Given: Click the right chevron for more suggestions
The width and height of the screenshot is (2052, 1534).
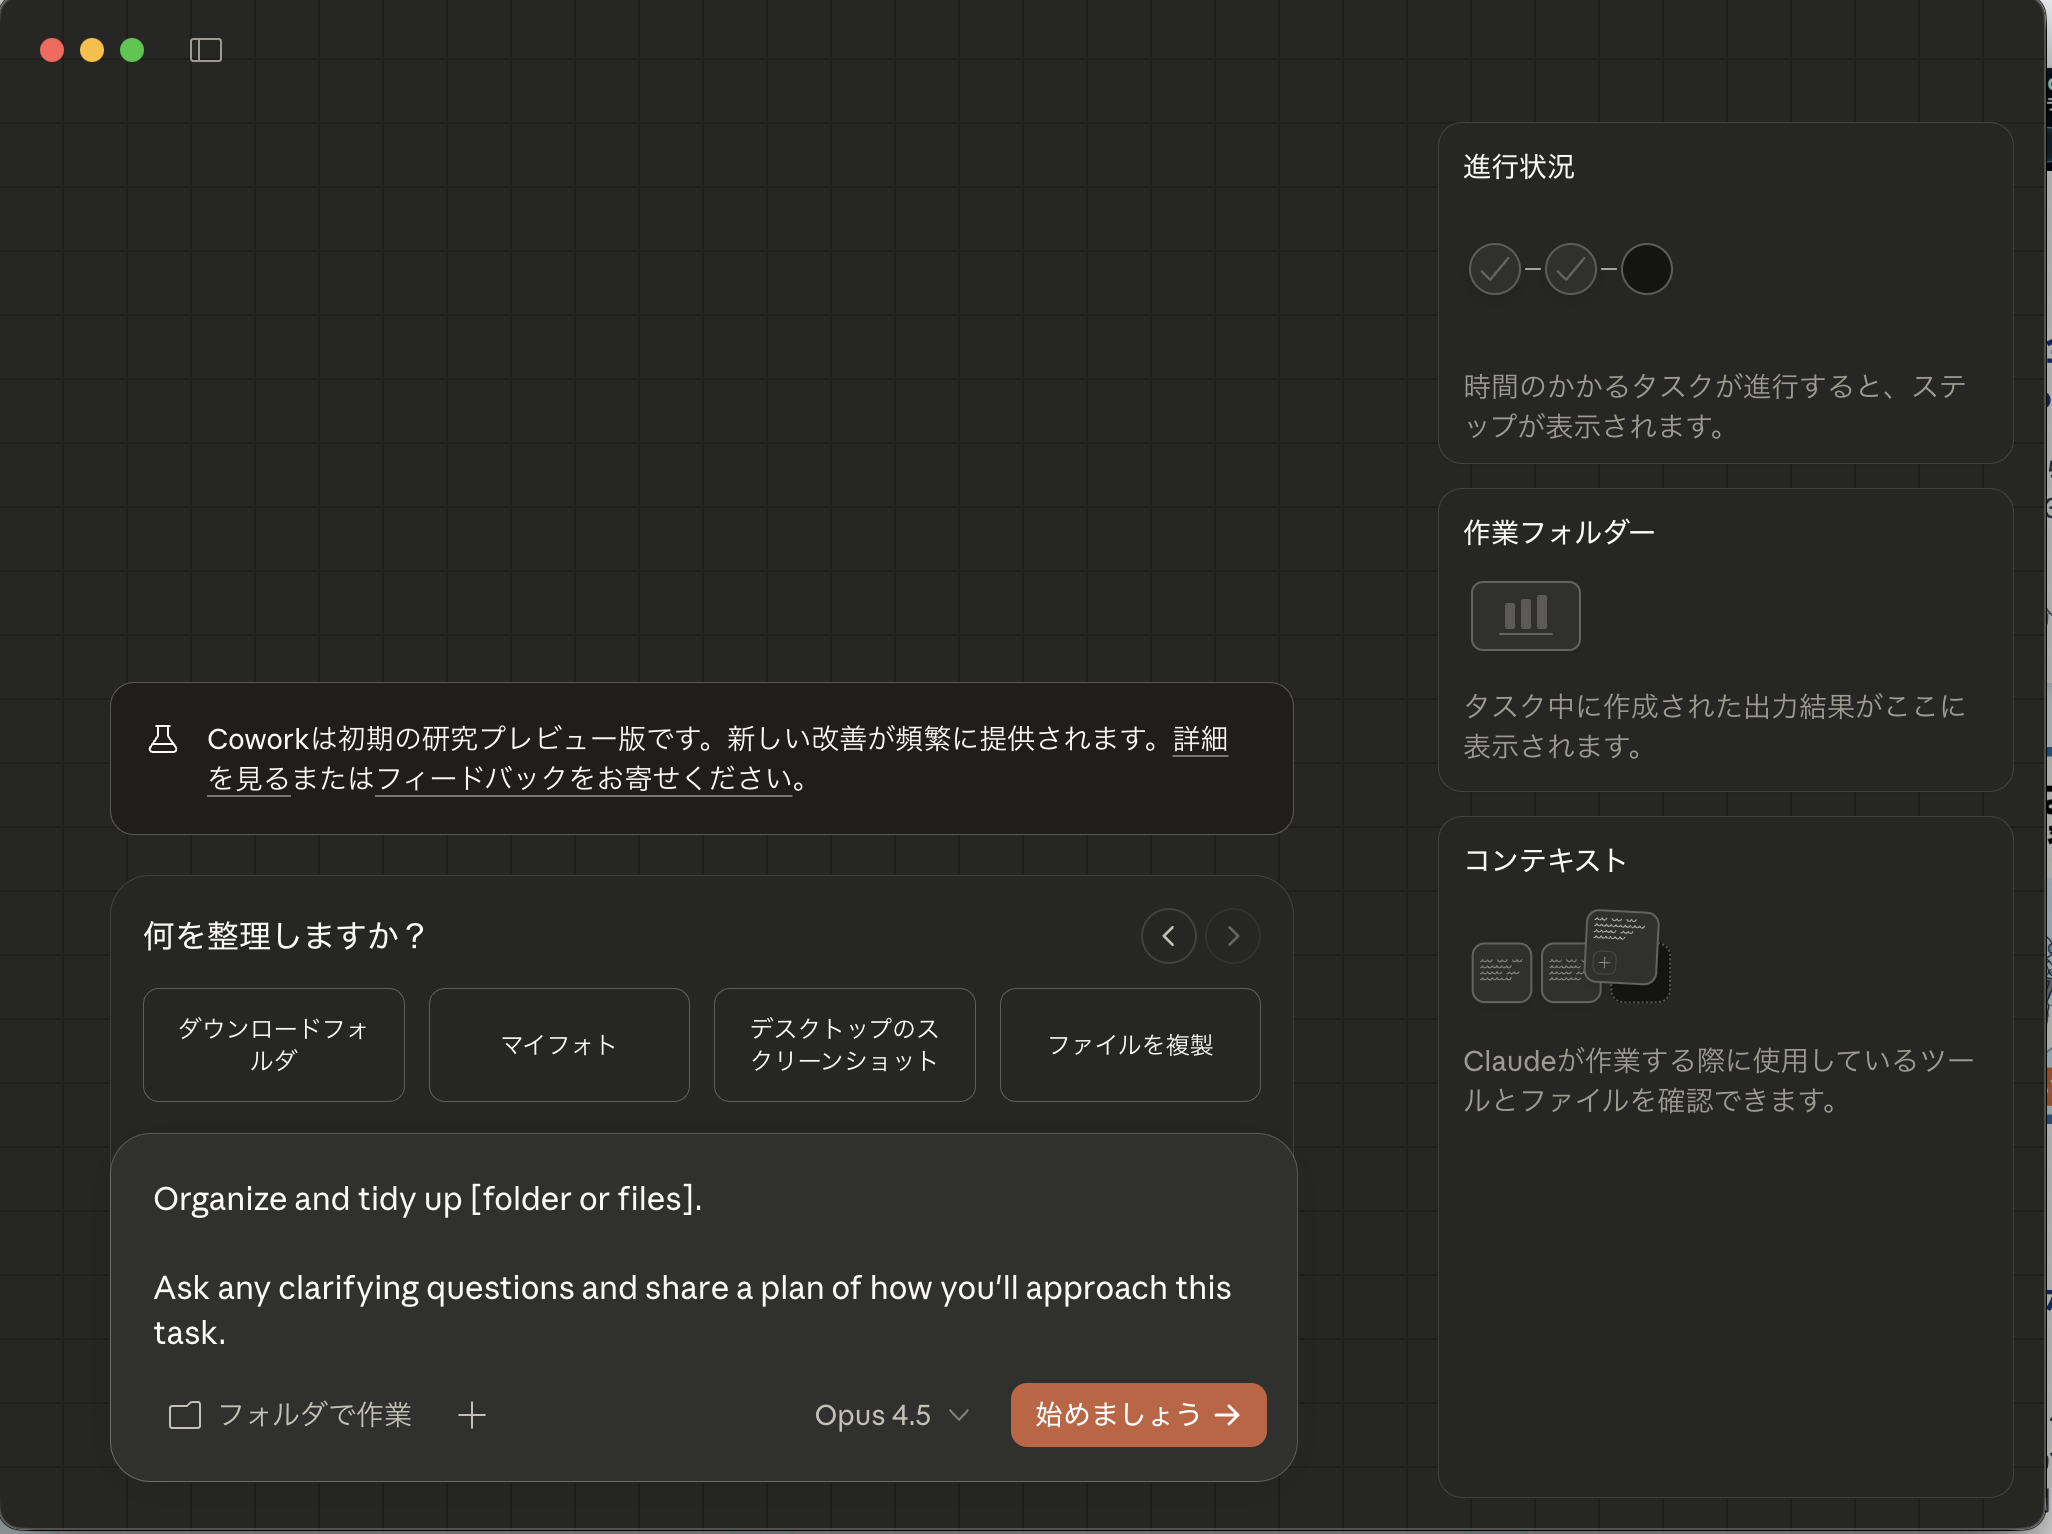Looking at the screenshot, I should click(x=1233, y=936).
